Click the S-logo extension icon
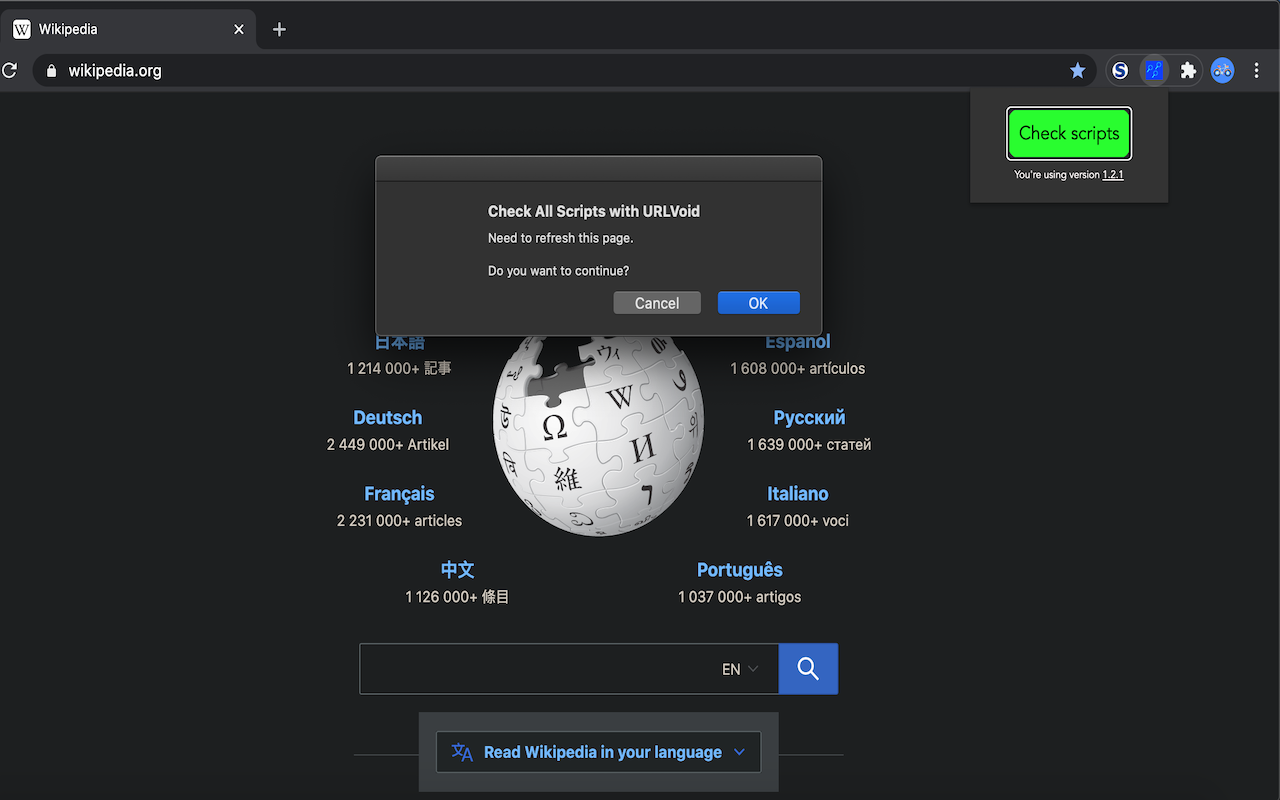Image resolution: width=1280 pixels, height=800 pixels. [x=1120, y=70]
